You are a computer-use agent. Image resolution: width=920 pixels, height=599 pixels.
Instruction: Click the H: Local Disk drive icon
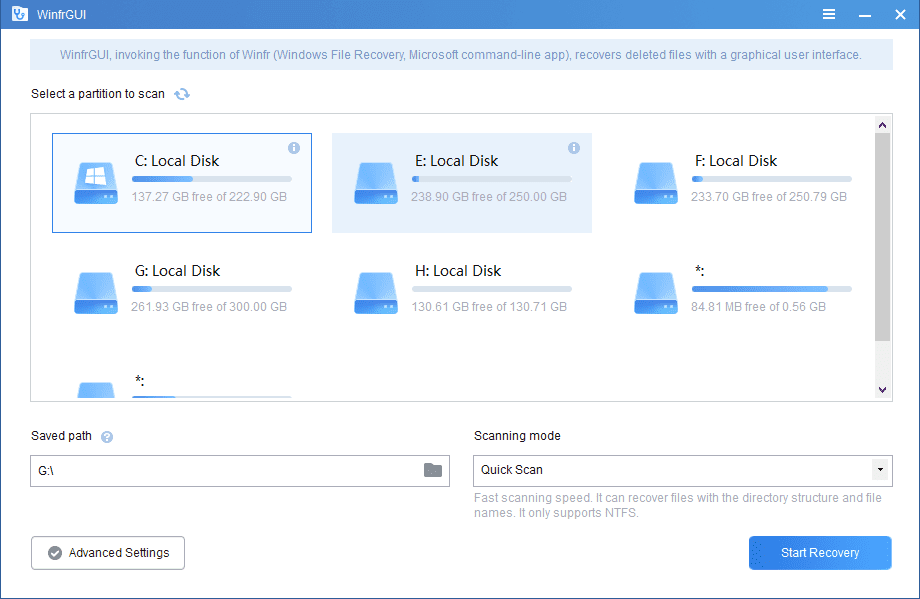376,293
